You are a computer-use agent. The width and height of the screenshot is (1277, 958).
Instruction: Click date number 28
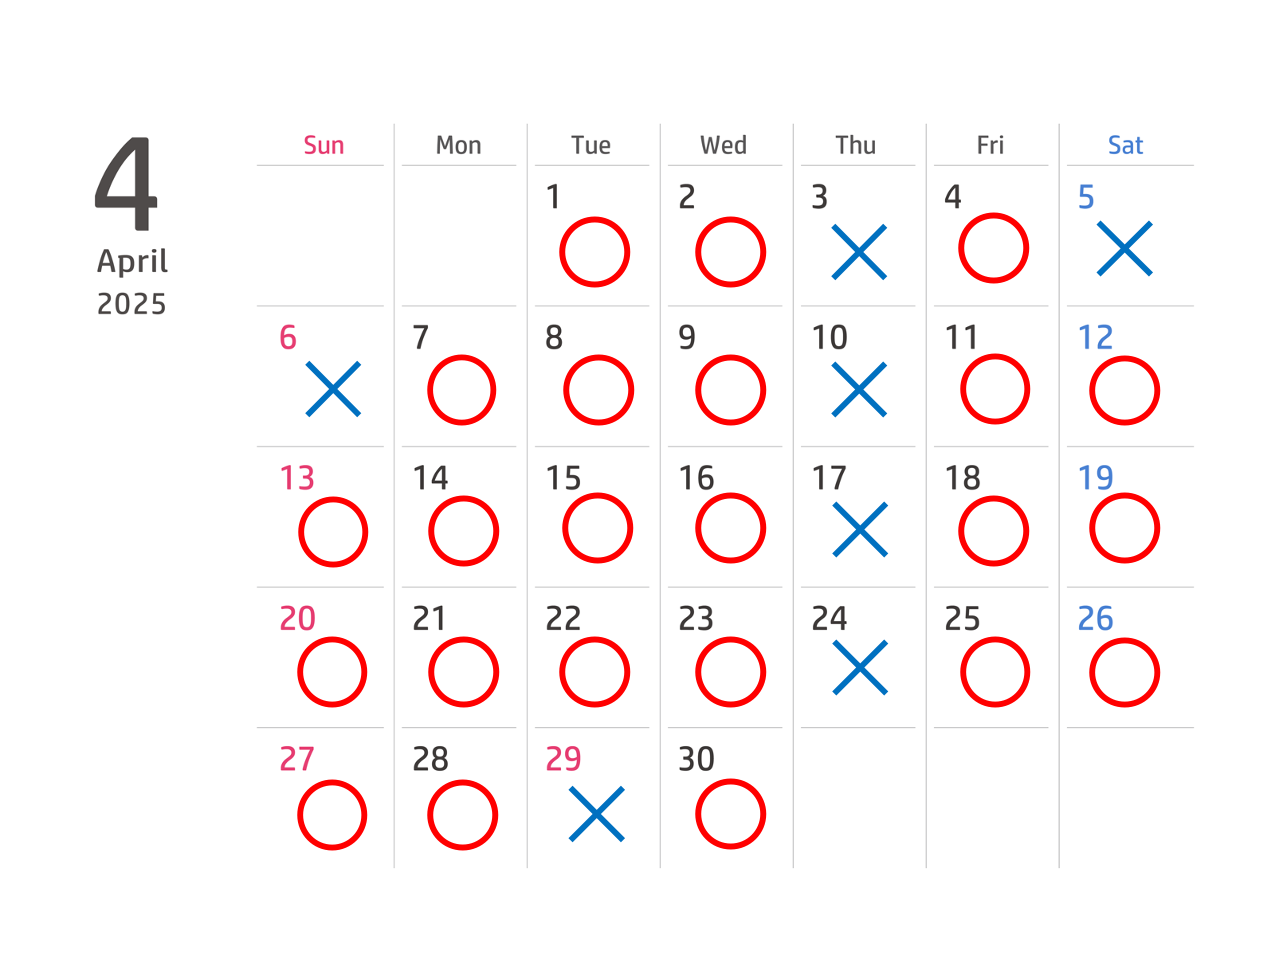click(x=430, y=759)
